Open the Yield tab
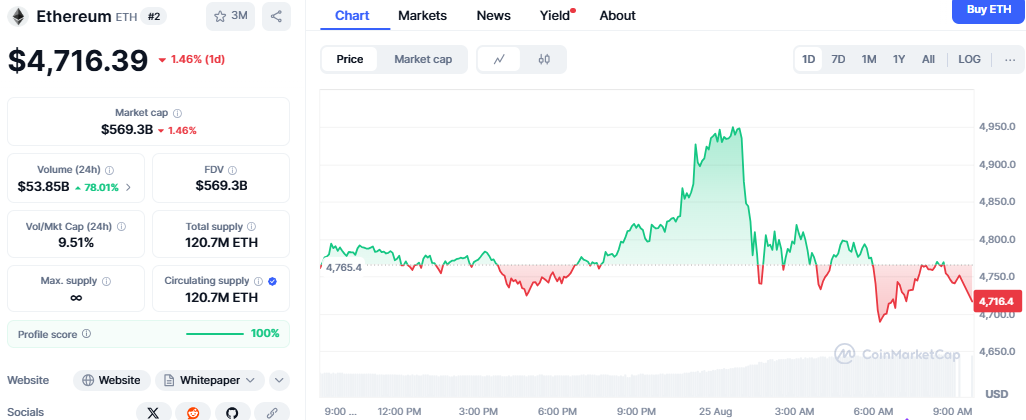 coord(555,16)
